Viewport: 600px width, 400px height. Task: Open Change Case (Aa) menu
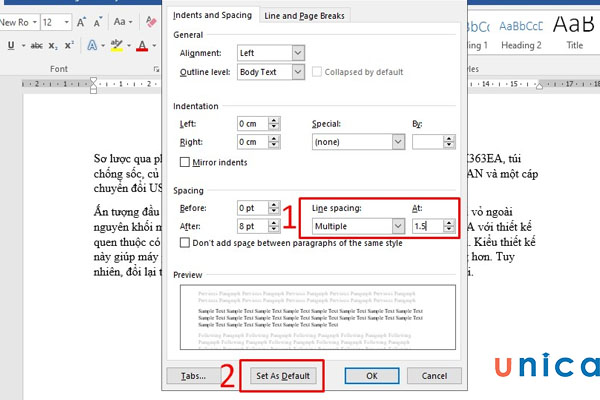click(122, 22)
